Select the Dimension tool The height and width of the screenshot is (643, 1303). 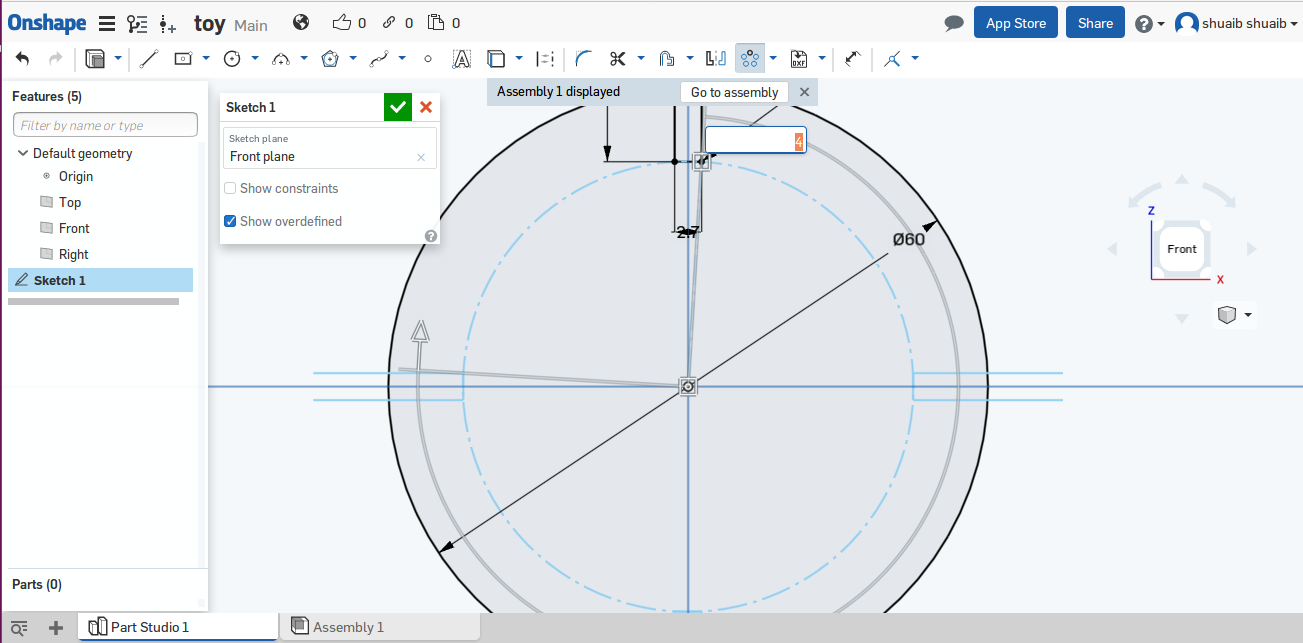point(851,59)
